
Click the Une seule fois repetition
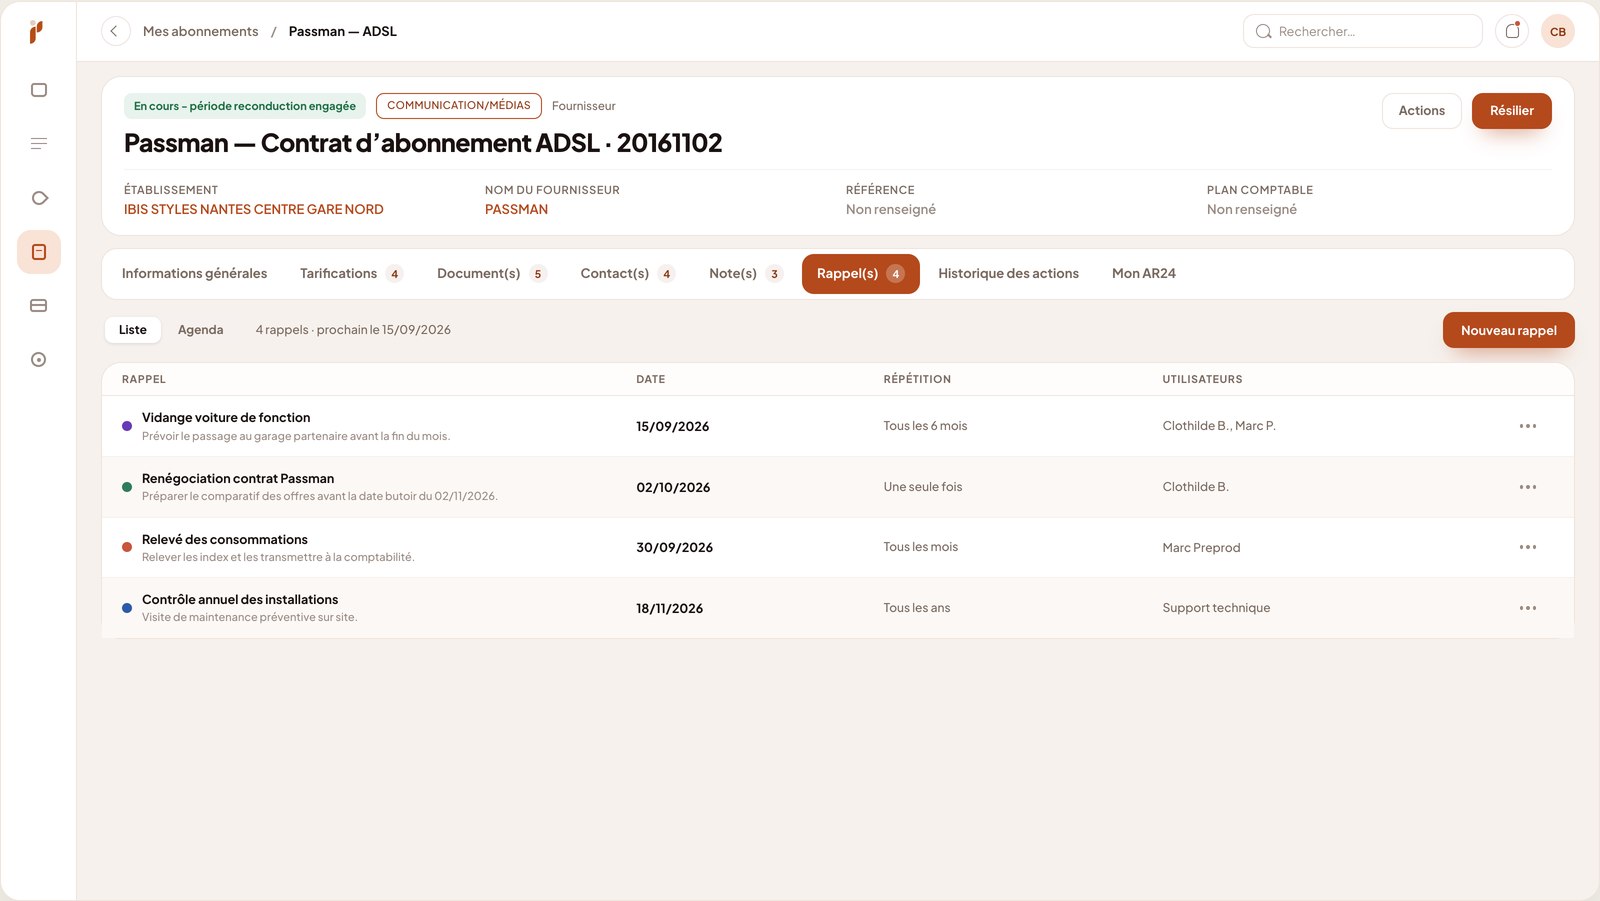pos(923,487)
